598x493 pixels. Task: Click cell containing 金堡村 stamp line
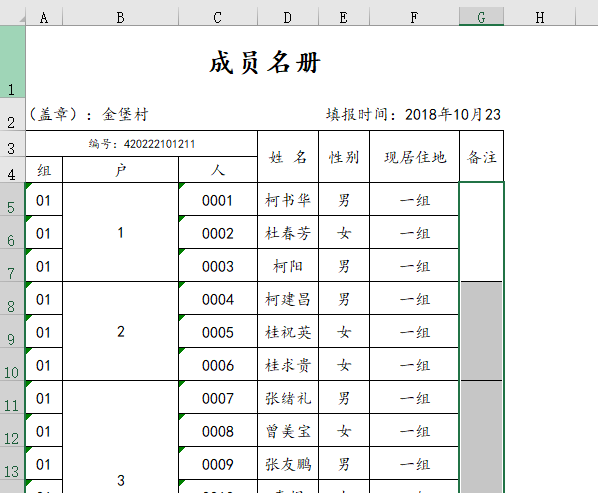[88, 114]
